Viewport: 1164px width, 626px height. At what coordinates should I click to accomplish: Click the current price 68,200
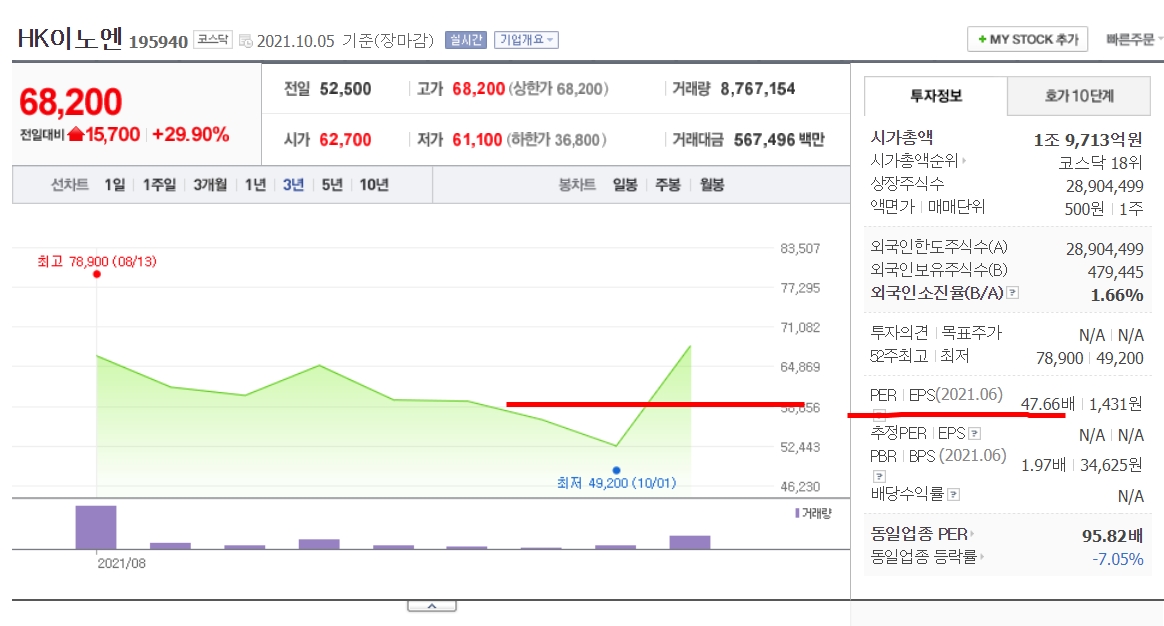(x=71, y=102)
